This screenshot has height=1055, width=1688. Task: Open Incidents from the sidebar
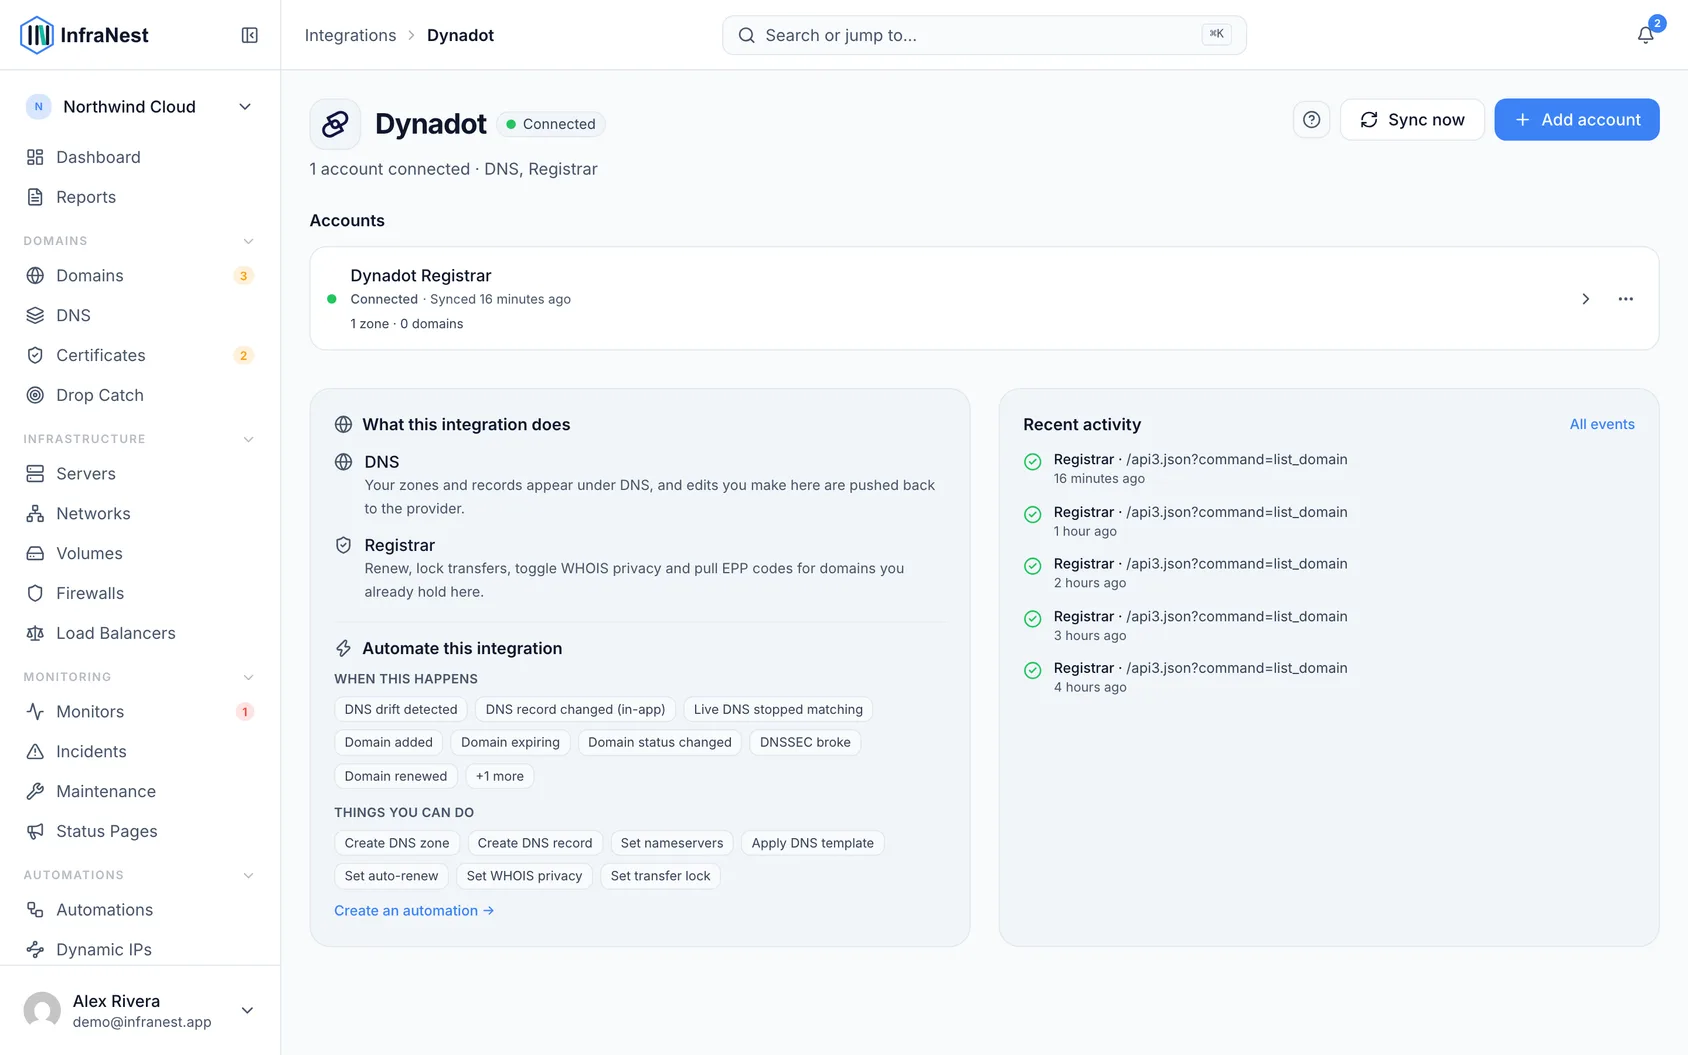tap(140, 751)
